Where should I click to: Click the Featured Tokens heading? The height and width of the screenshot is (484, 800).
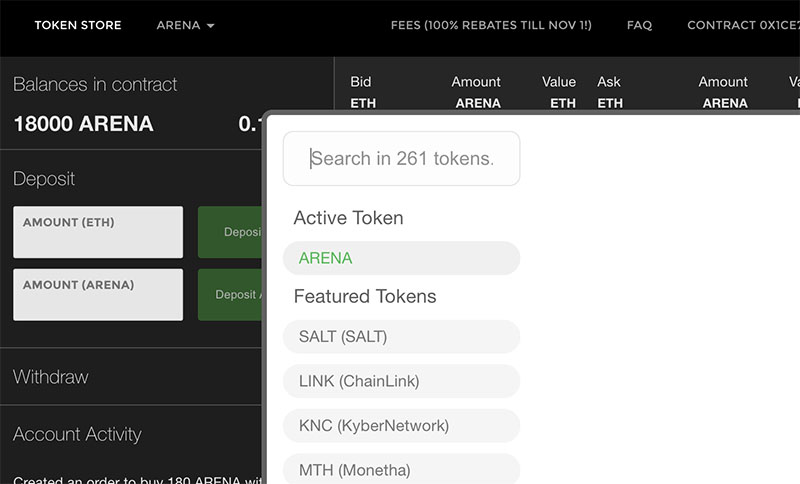[365, 296]
